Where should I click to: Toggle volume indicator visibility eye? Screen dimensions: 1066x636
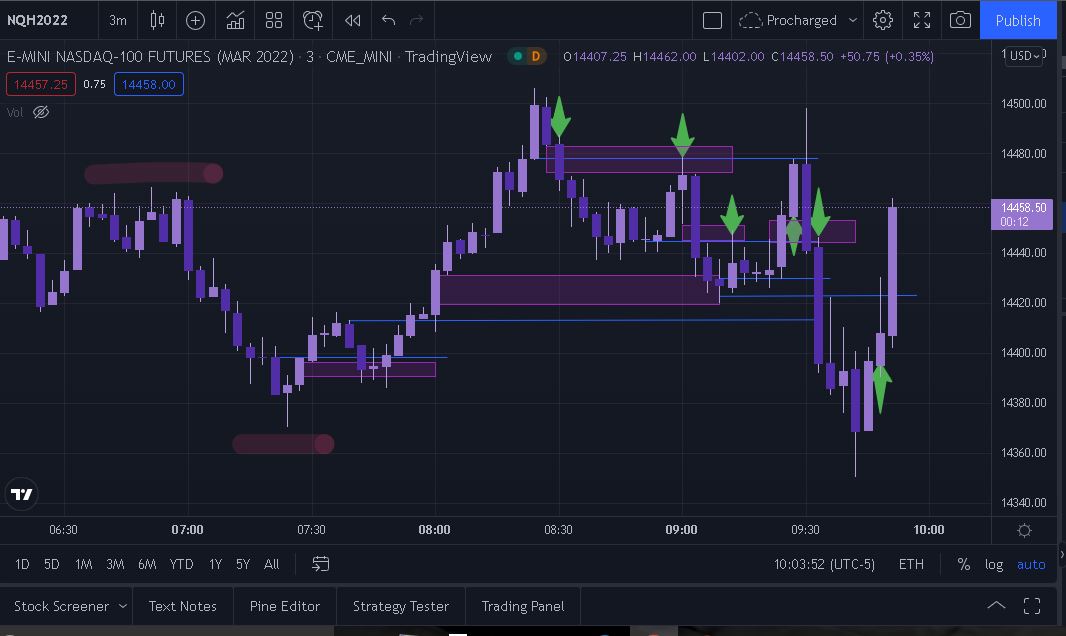pos(41,112)
